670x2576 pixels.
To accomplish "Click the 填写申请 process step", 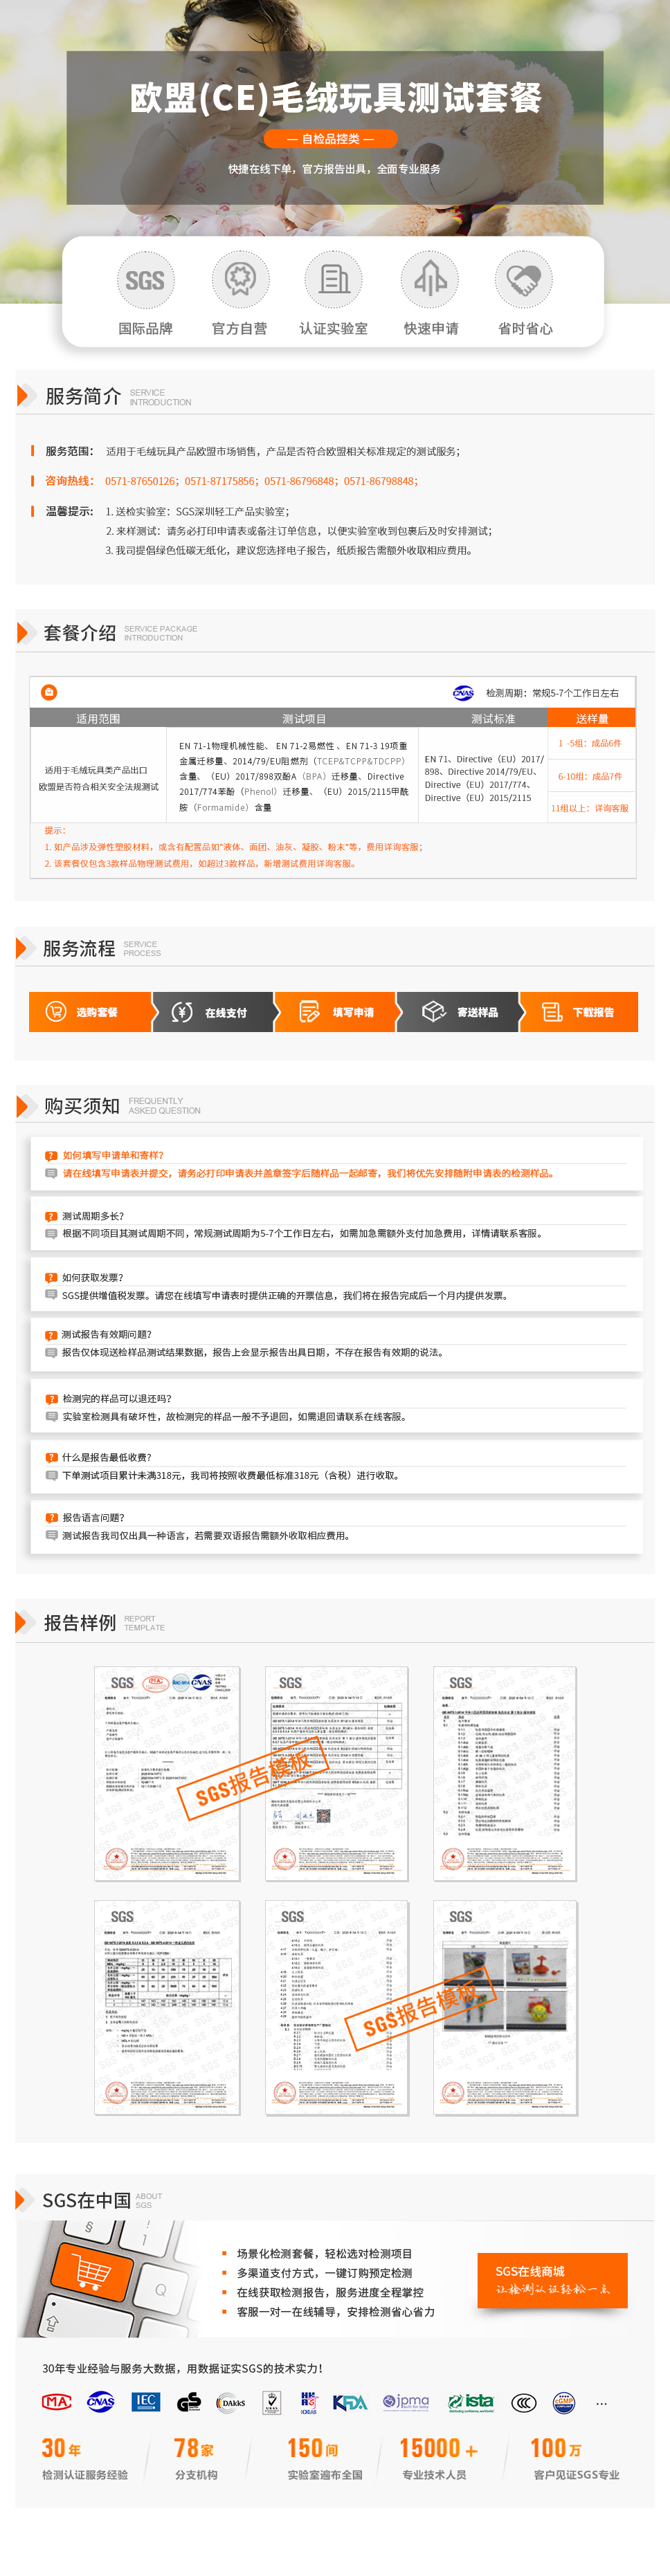I will [336, 1012].
